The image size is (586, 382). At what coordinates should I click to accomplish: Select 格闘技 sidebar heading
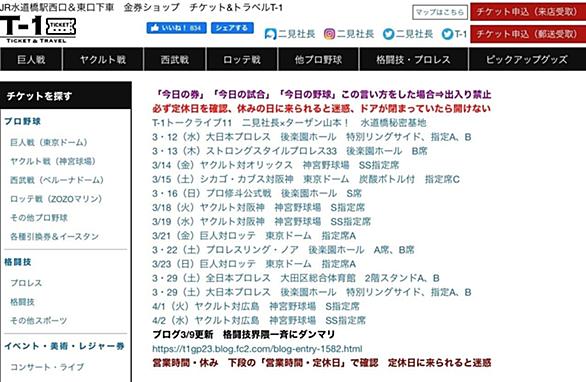[18, 262]
